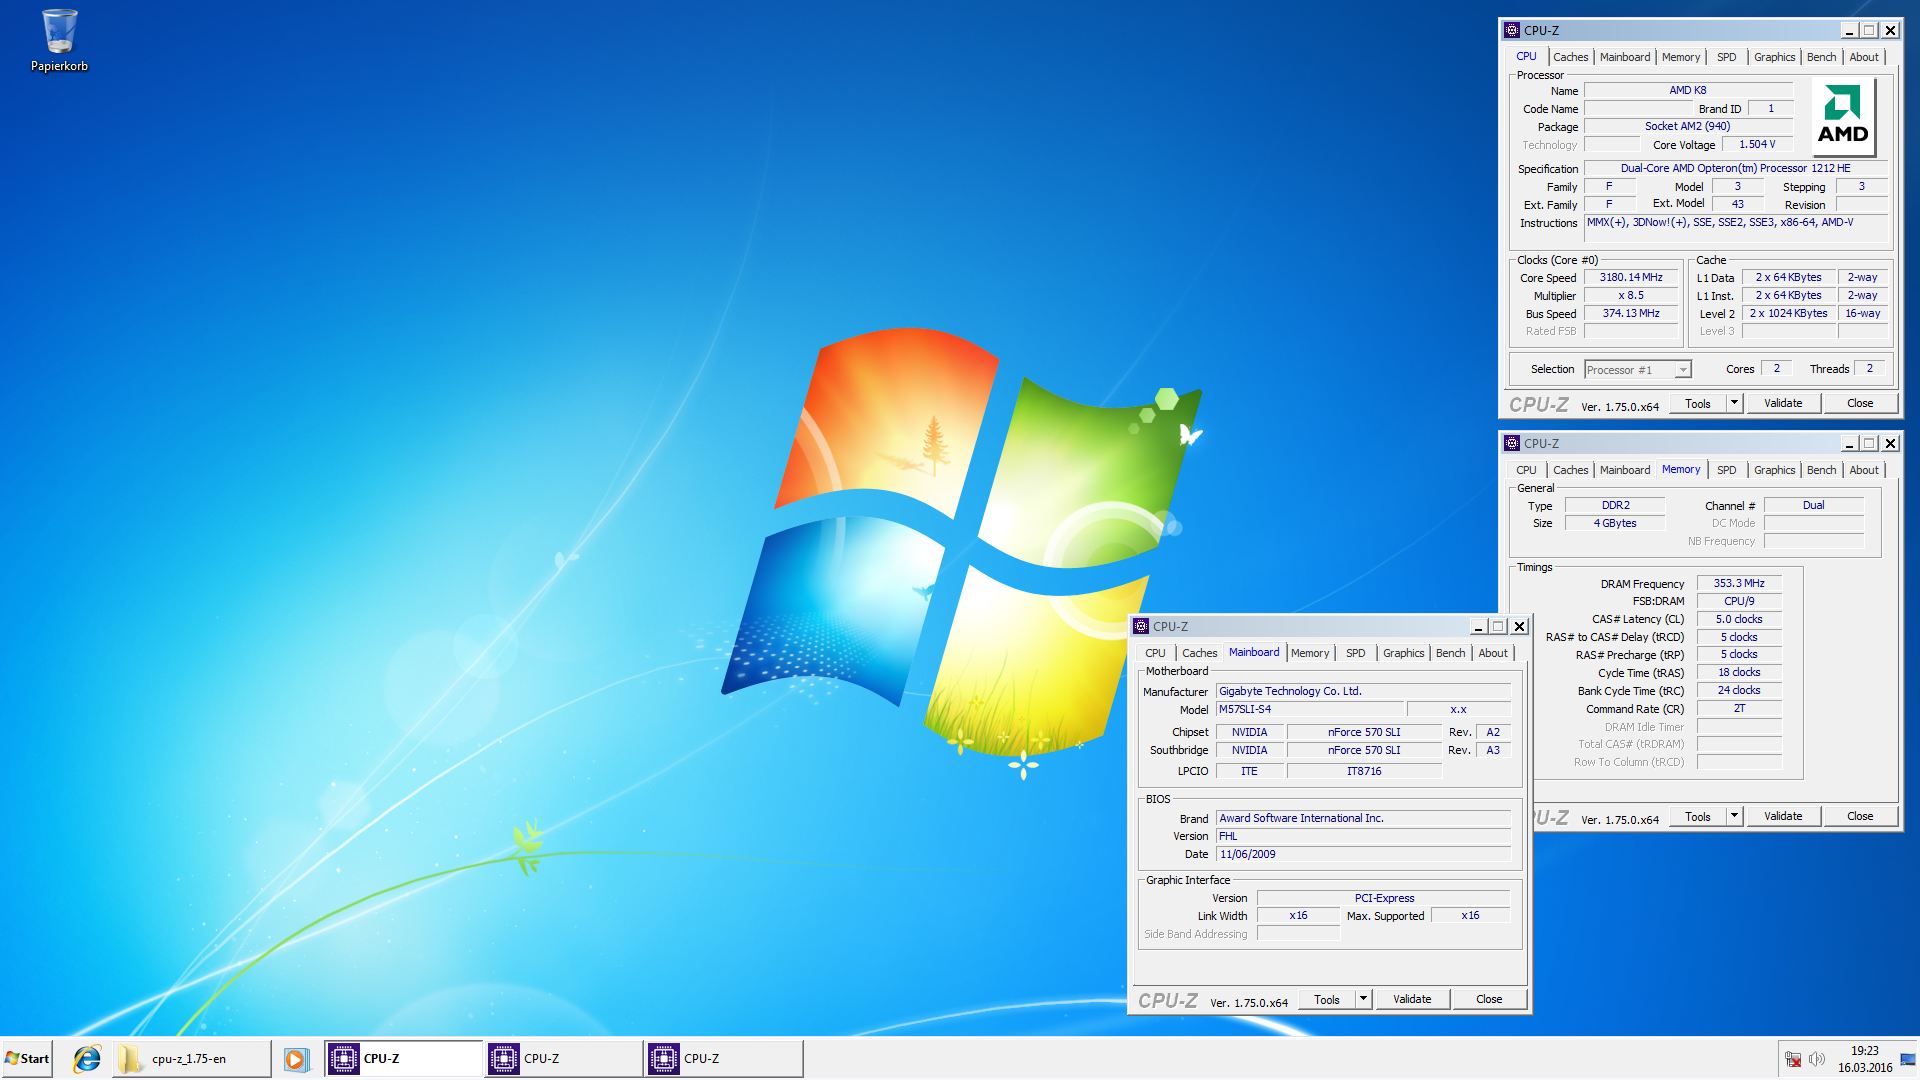Click Tools button in the Mainboard window

coord(1326,999)
